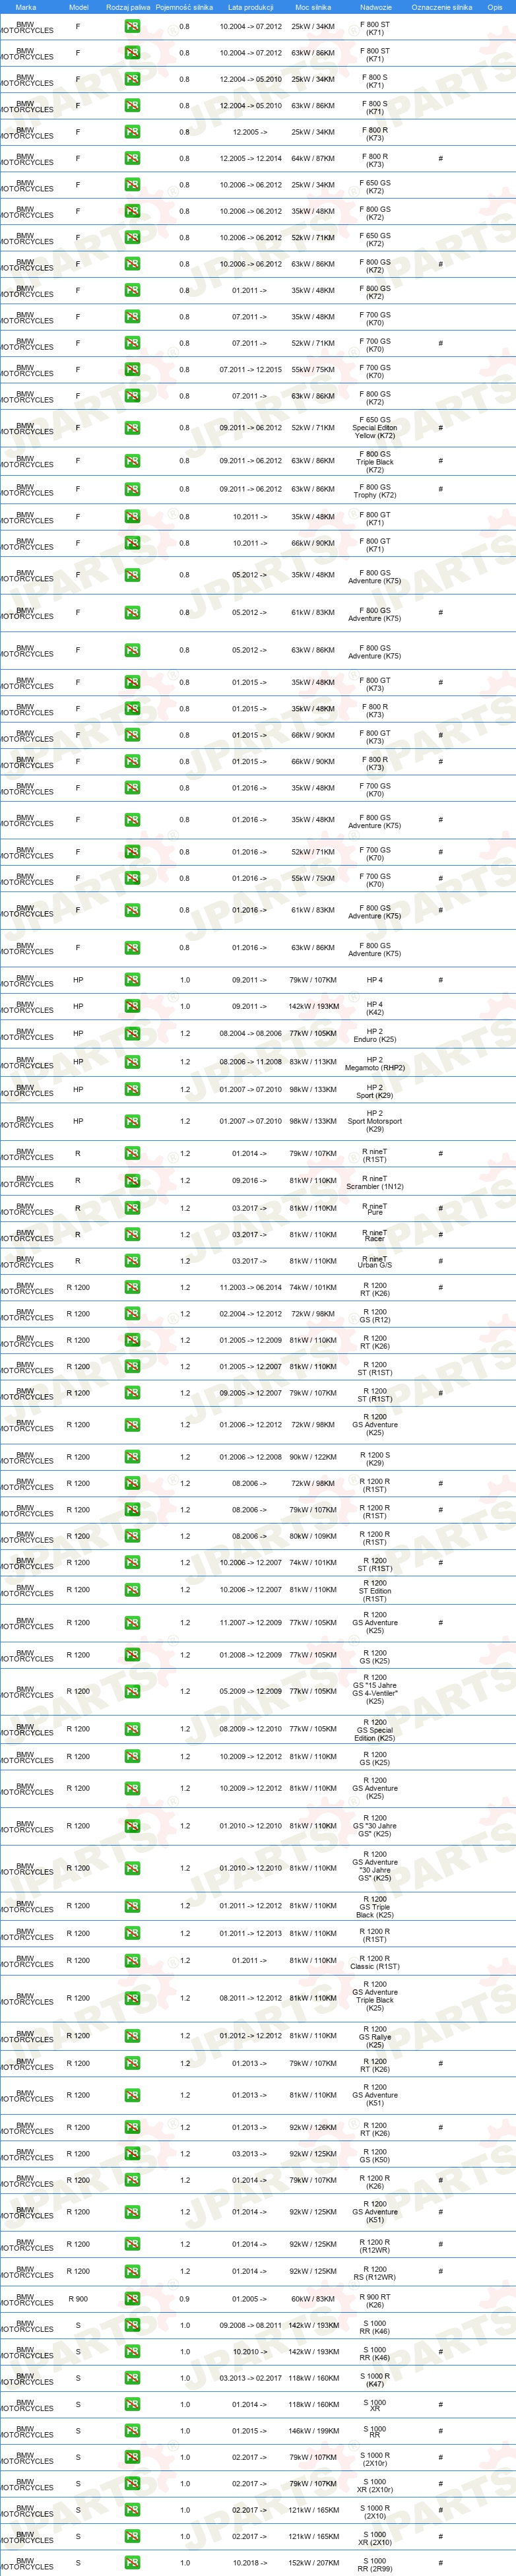Click fuel icon in HP 2 Megamoto row
The image size is (516, 2576).
132,1062
